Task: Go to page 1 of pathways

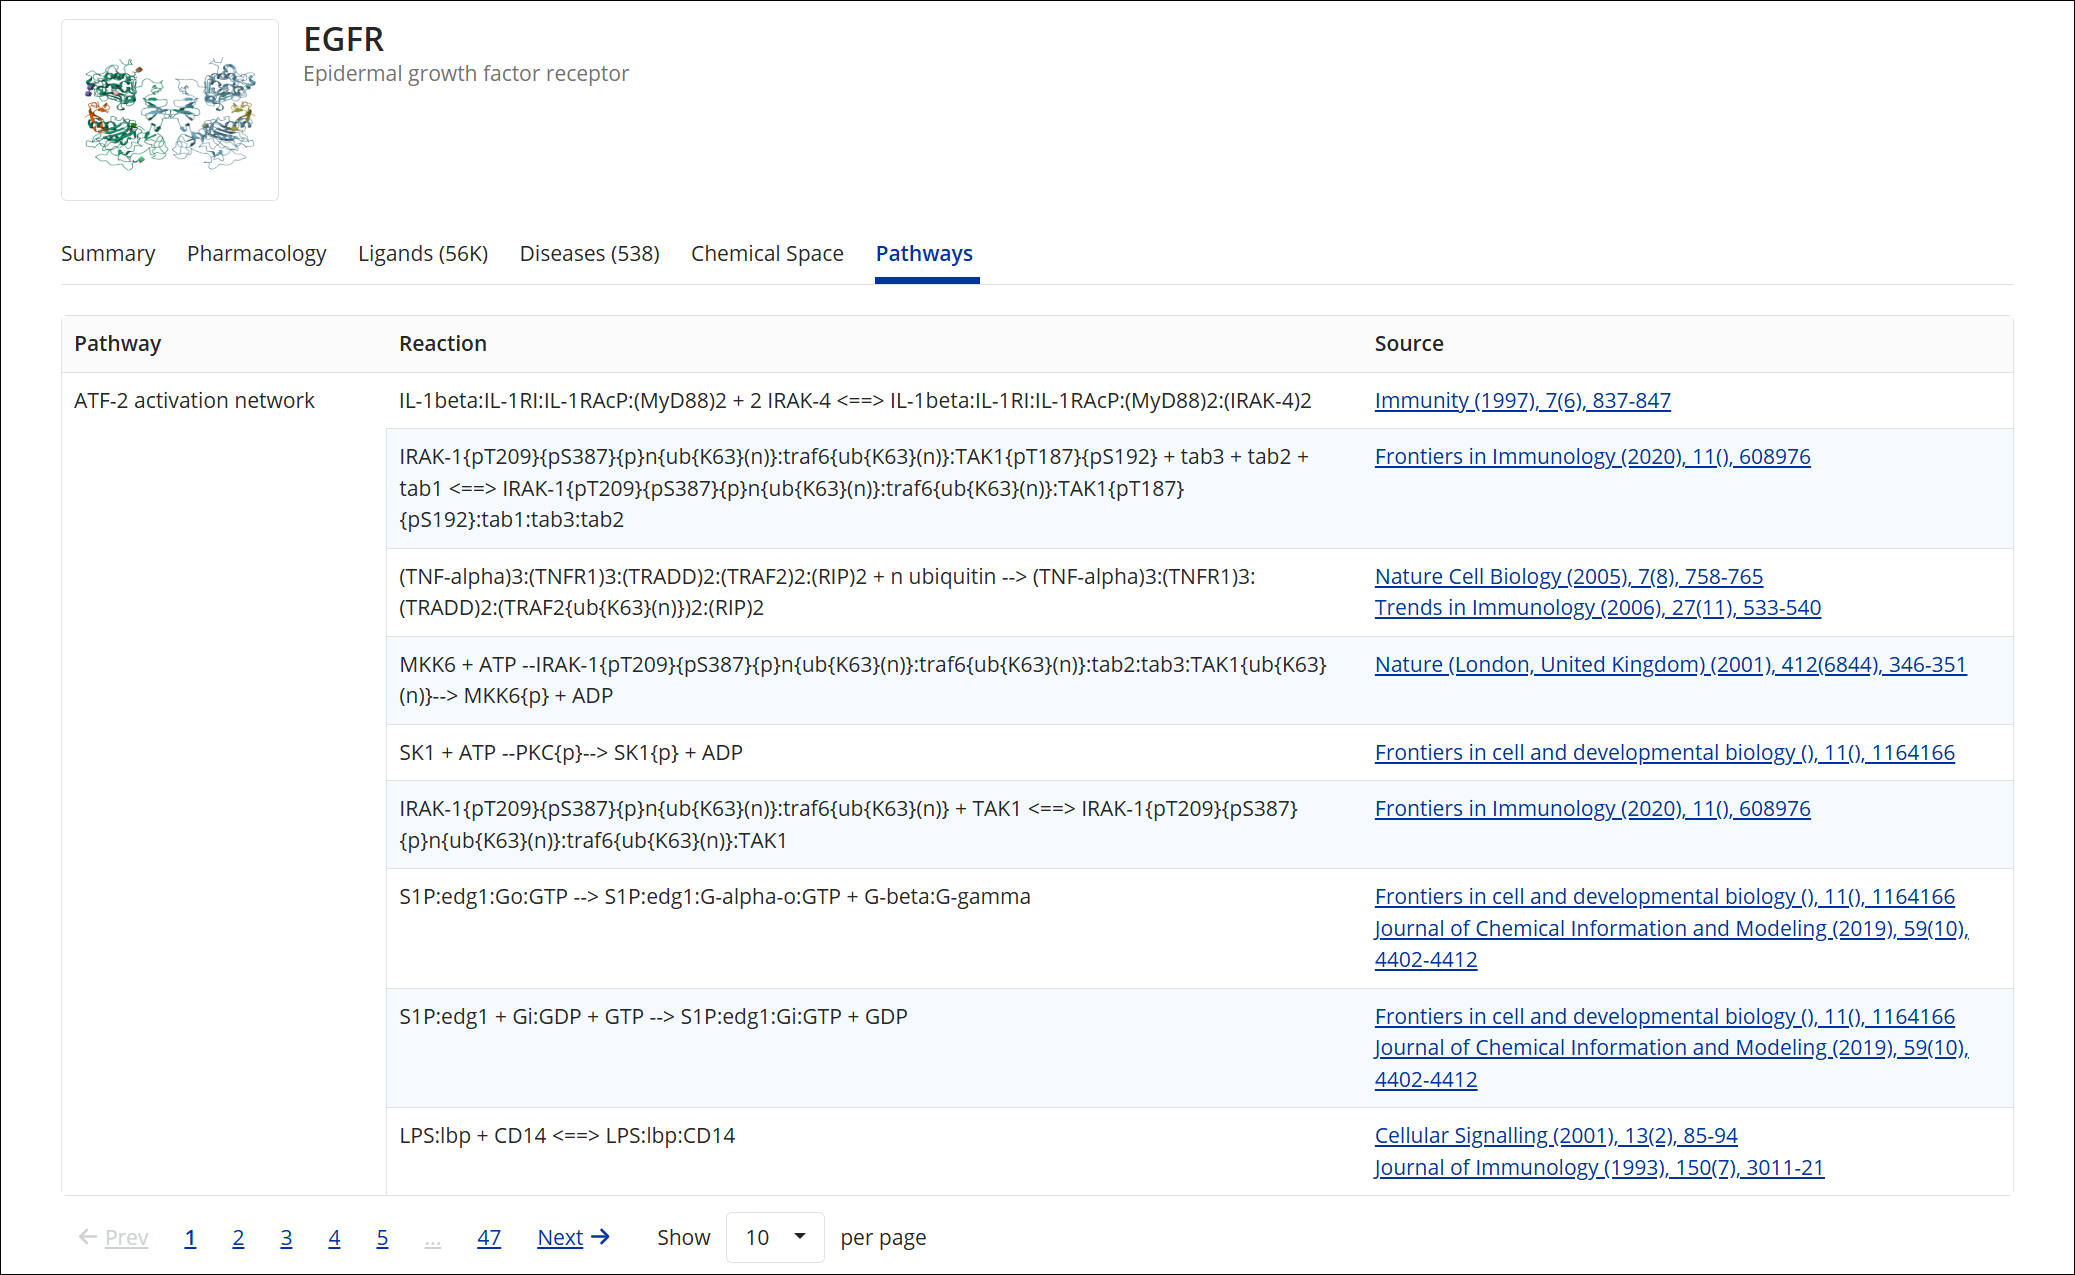Action: coord(190,1238)
